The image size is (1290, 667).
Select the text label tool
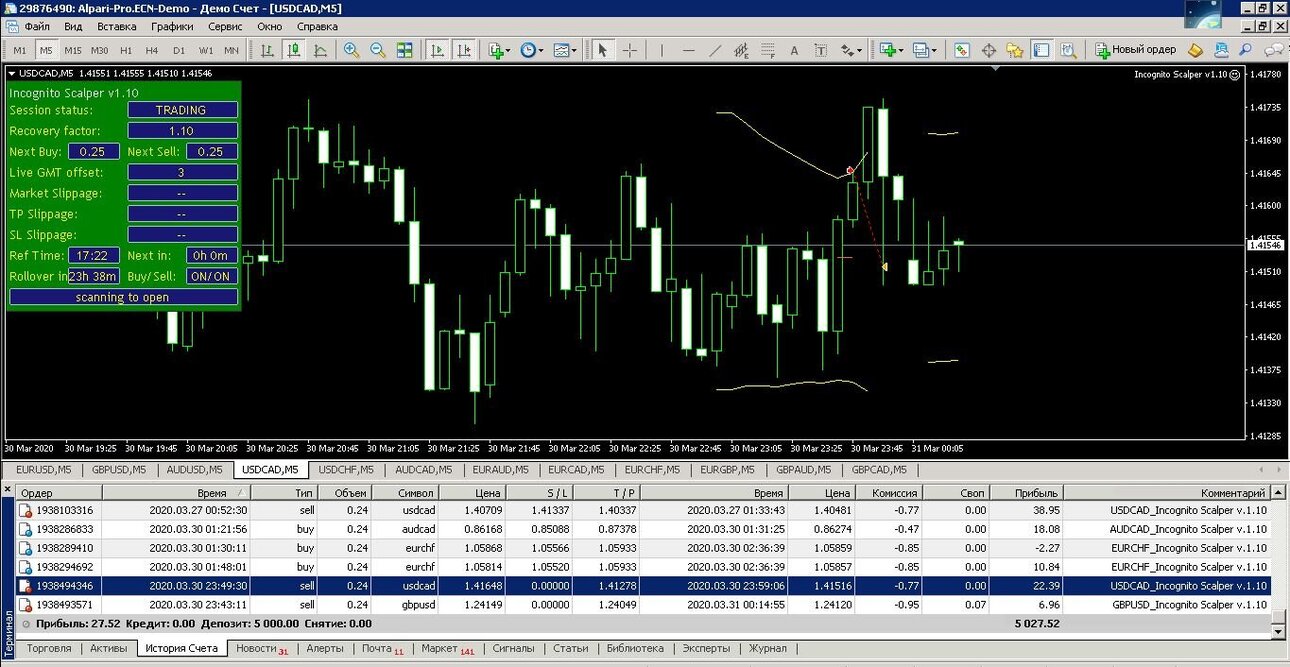tap(821, 50)
